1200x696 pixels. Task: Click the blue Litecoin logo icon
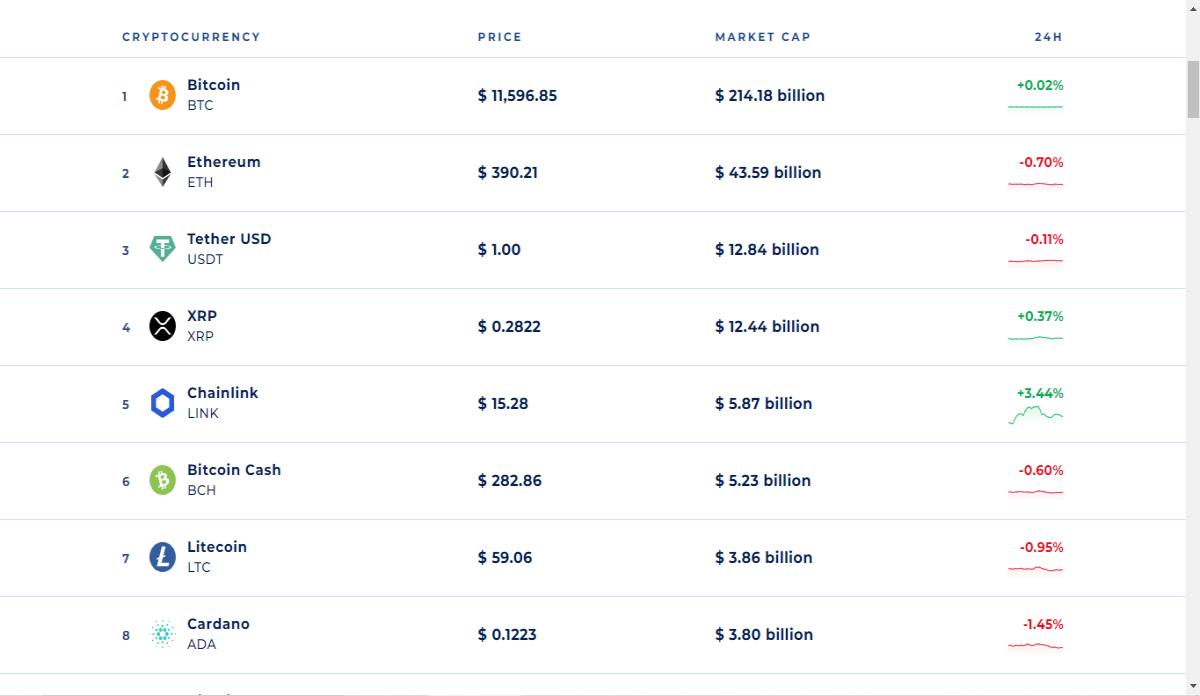pos(162,557)
